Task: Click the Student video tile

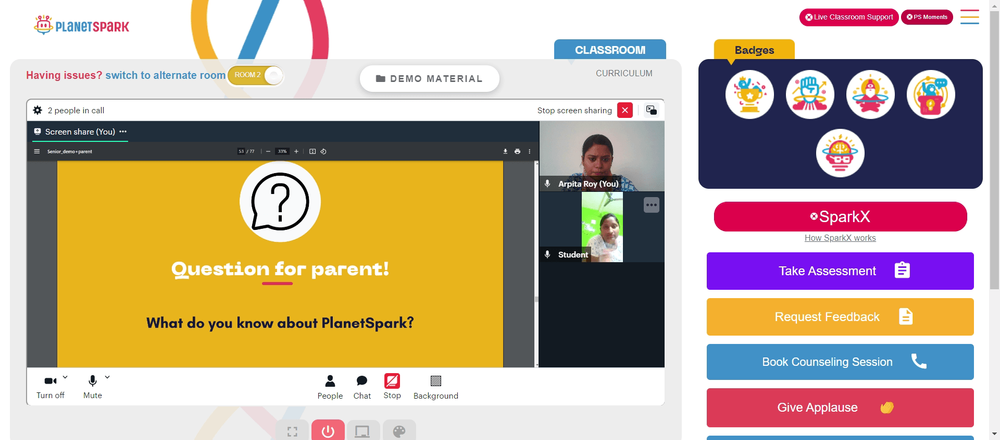Action: [602, 227]
